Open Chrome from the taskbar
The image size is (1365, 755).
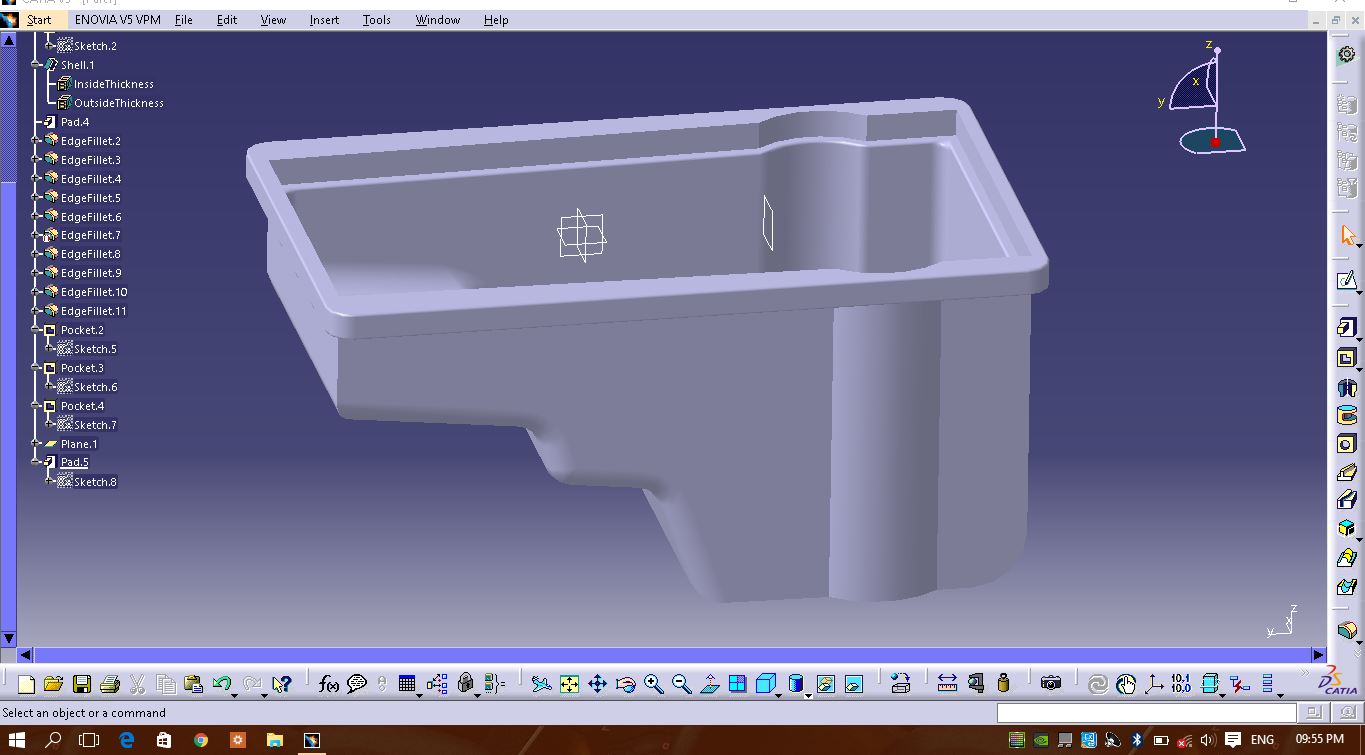[201, 740]
